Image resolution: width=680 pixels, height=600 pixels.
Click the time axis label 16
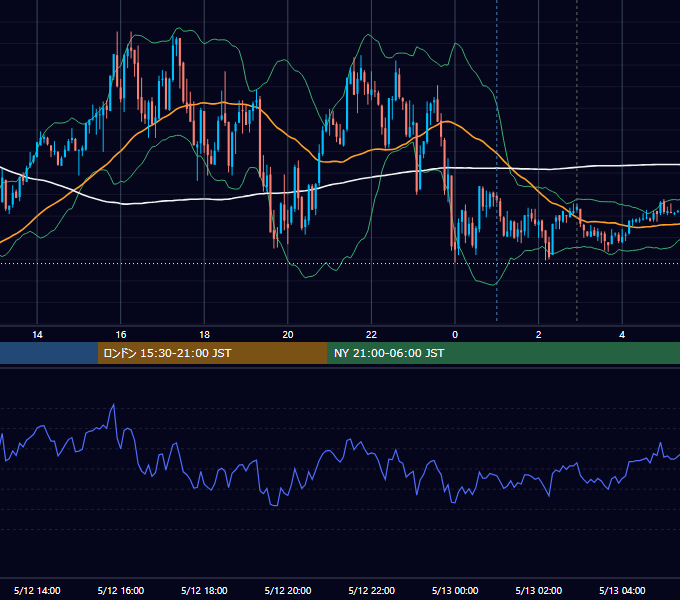click(121, 335)
